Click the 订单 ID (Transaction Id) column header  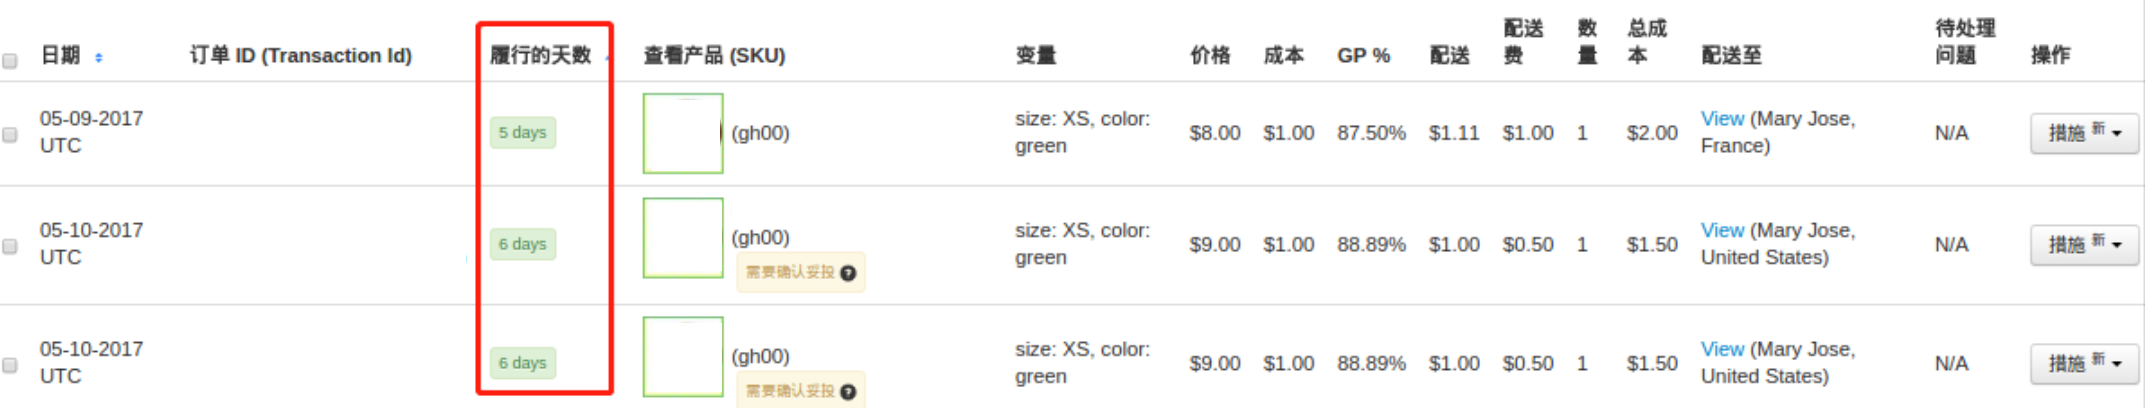pyautogui.click(x=301, y=56)
